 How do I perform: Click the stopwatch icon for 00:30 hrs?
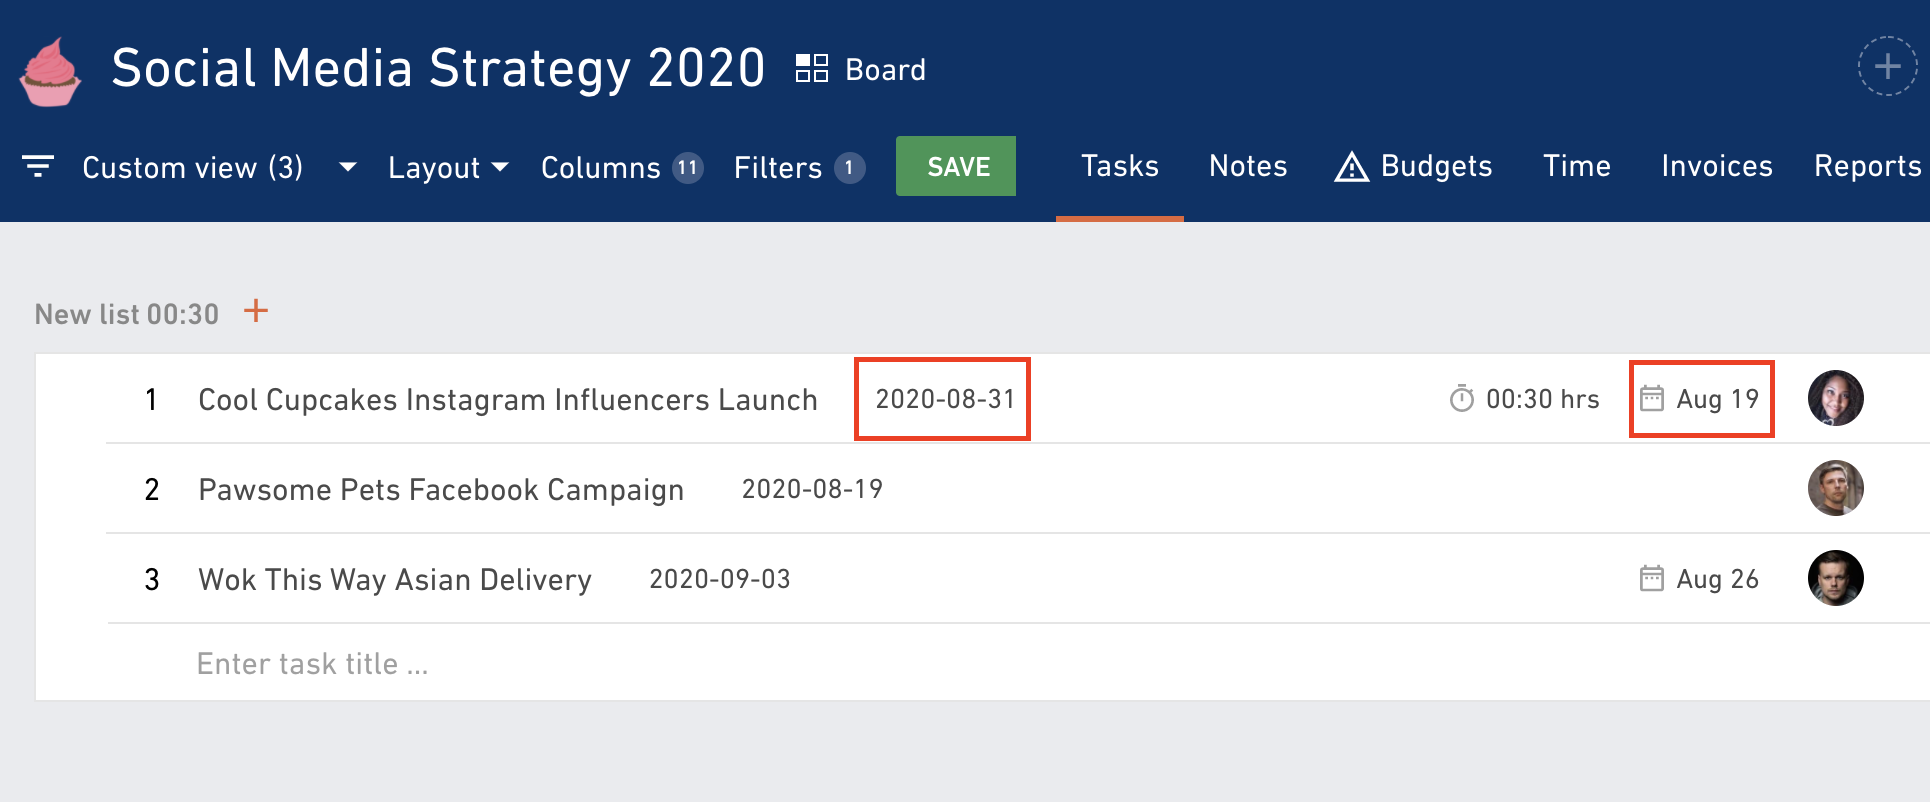point(1462,398)
